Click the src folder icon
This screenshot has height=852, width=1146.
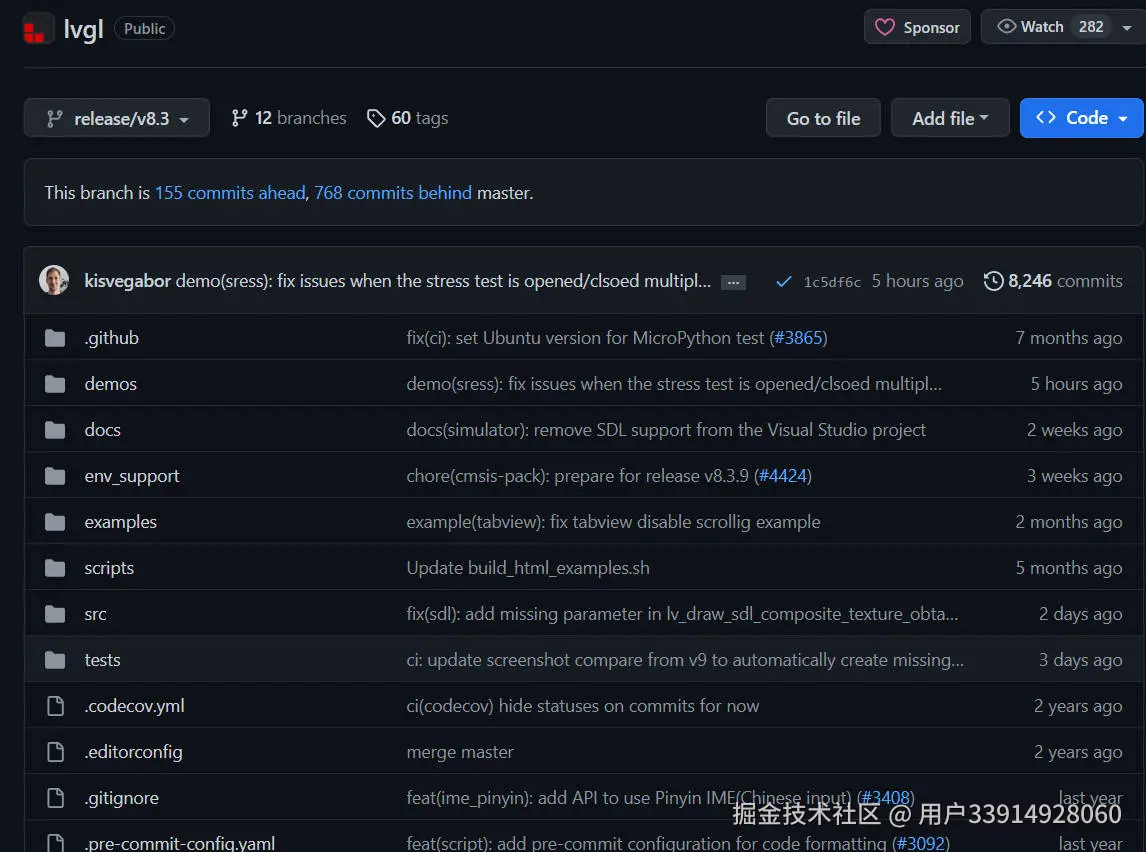click(x=55, y=614)
